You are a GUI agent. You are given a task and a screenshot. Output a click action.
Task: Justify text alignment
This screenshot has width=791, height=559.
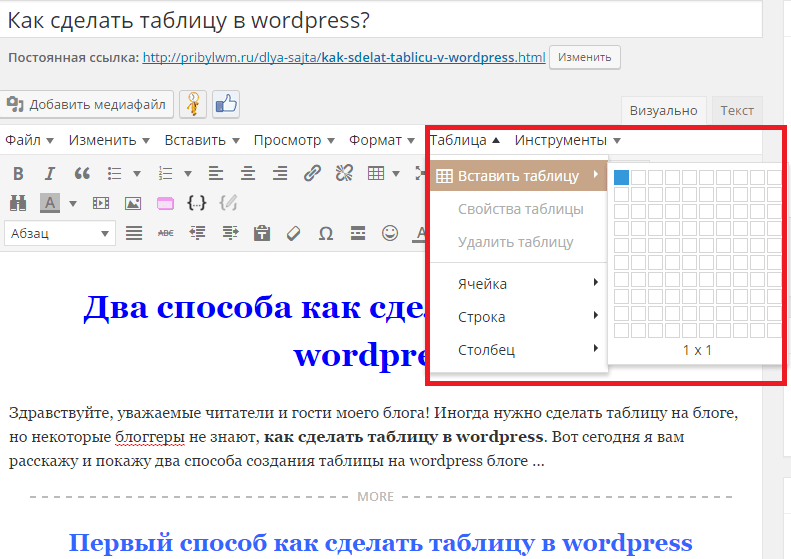point(134,233)
